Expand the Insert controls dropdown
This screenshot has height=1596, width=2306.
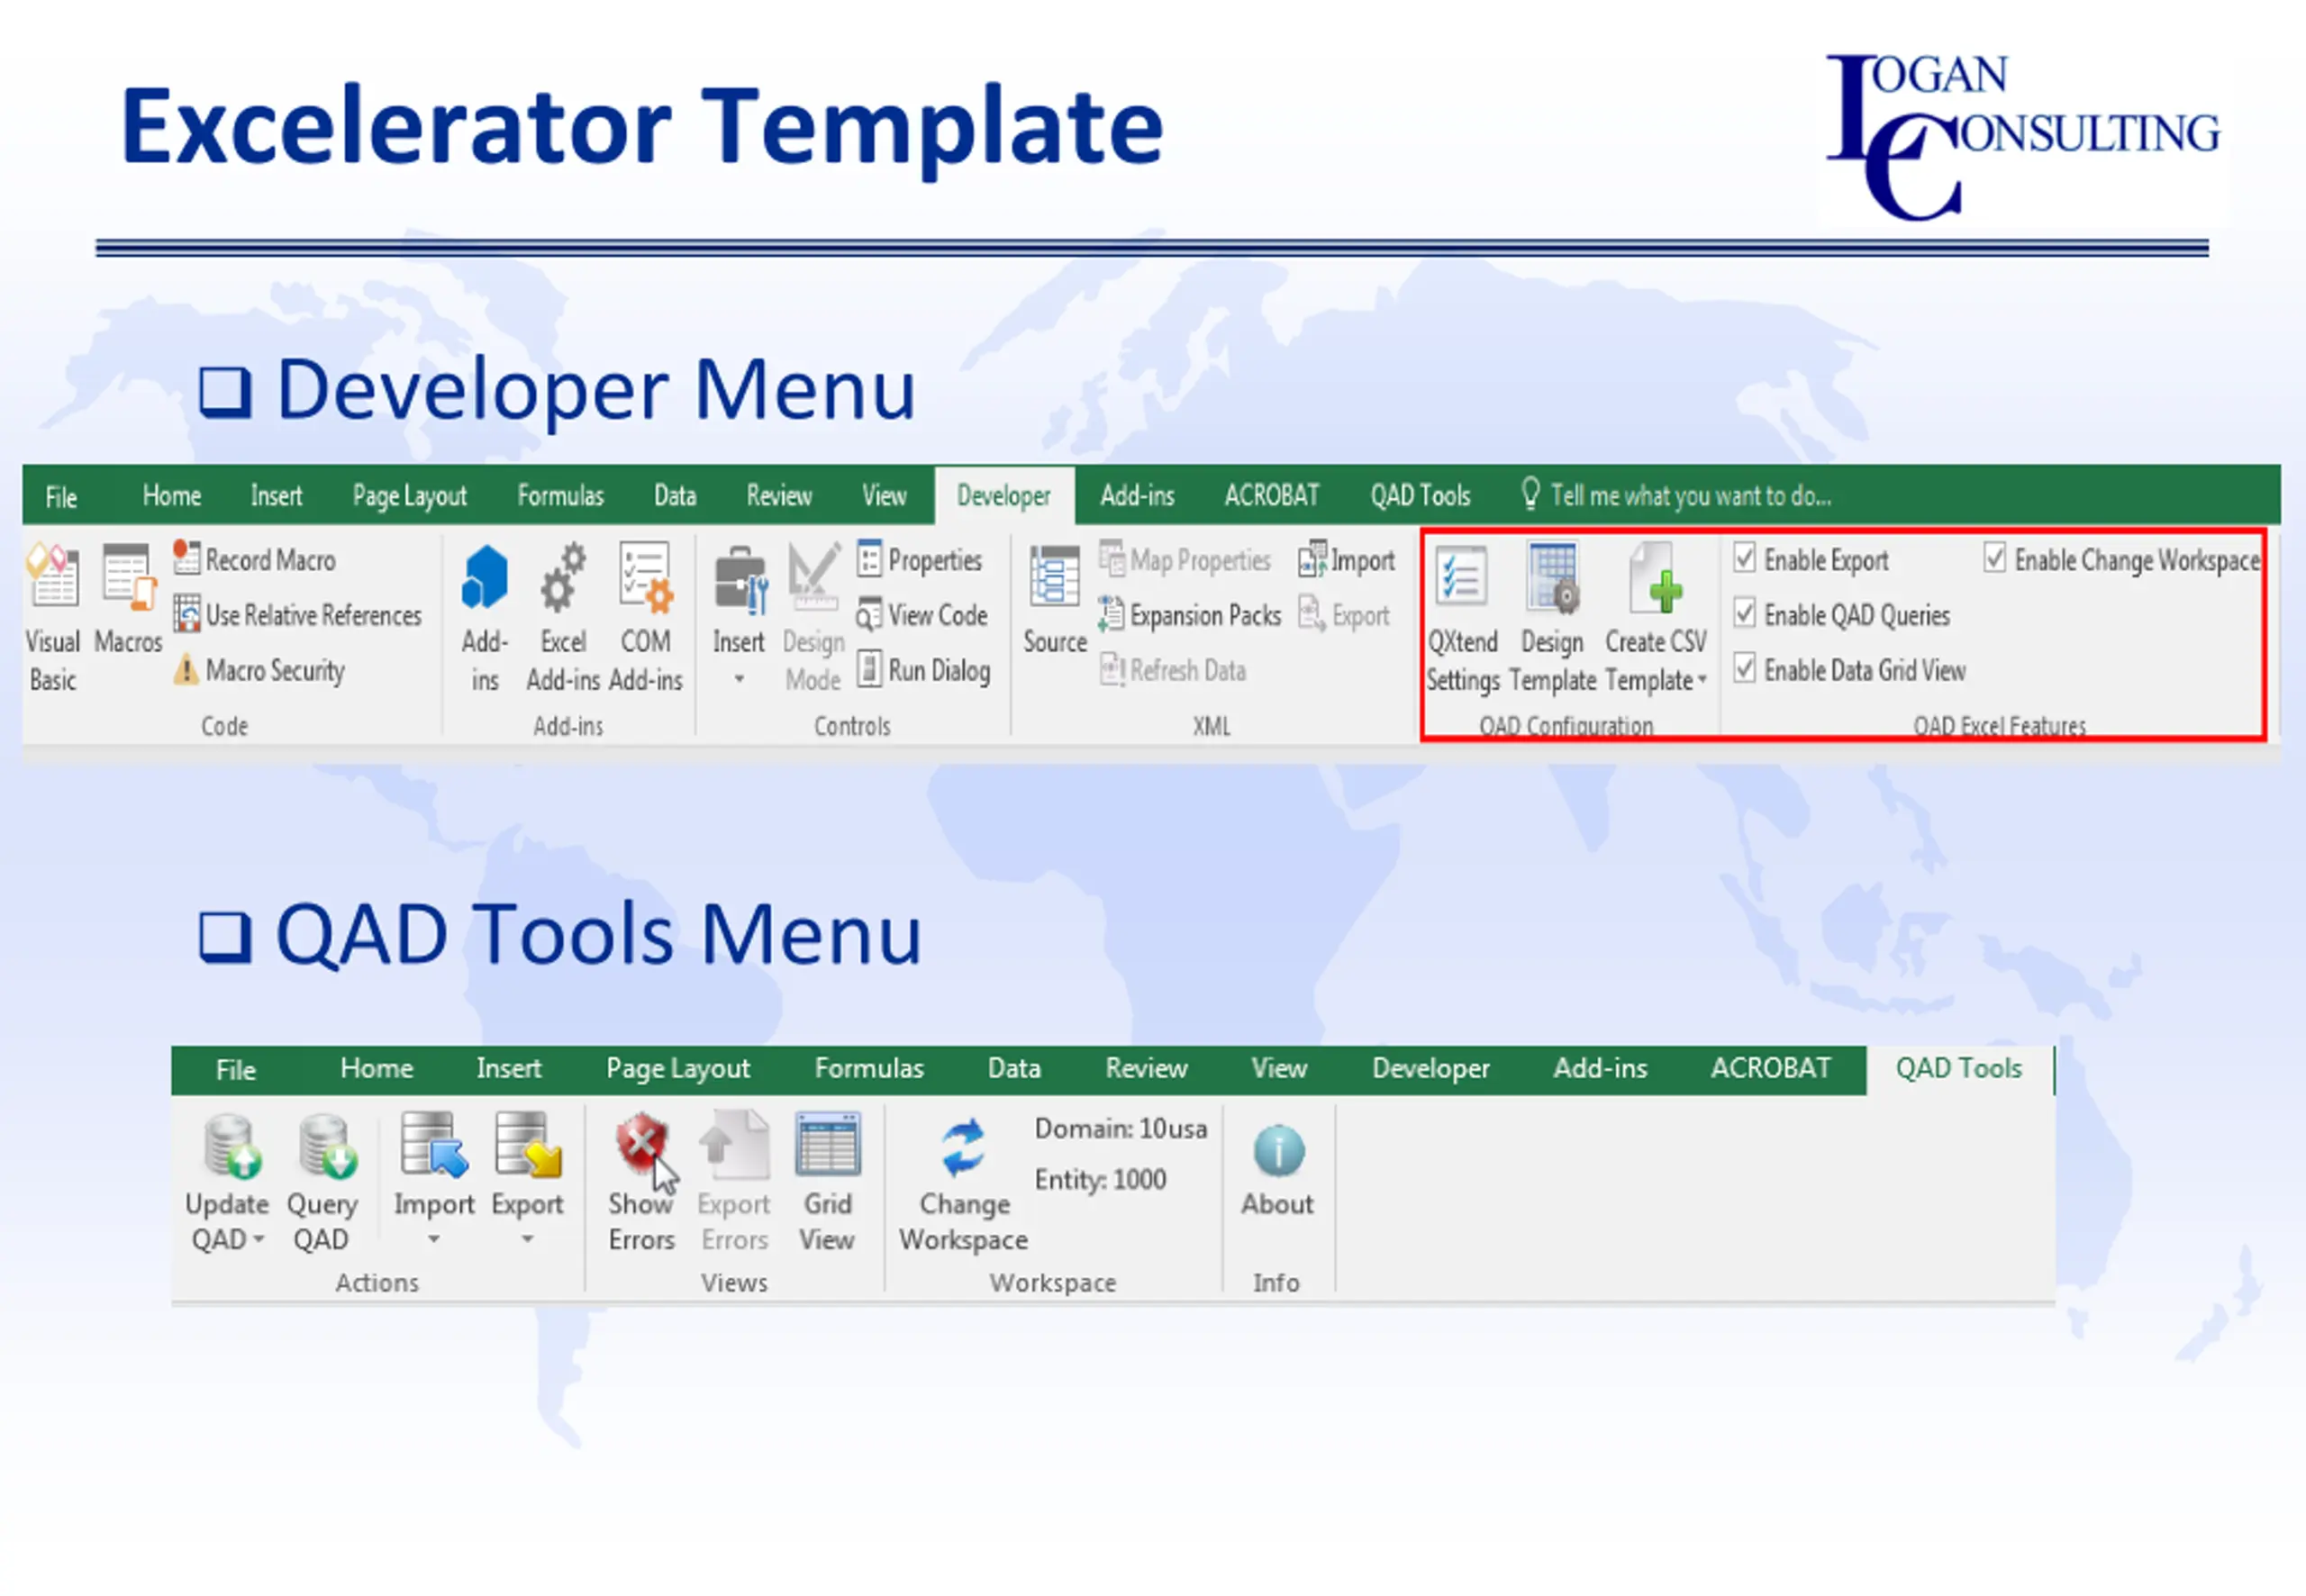click(739, 679)
